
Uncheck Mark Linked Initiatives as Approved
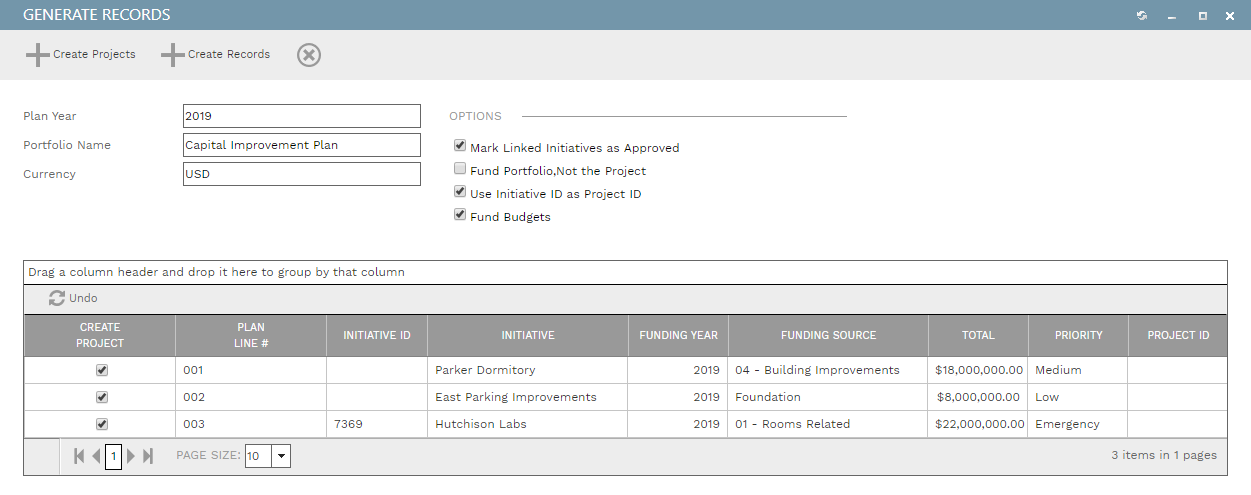(460, 146)
